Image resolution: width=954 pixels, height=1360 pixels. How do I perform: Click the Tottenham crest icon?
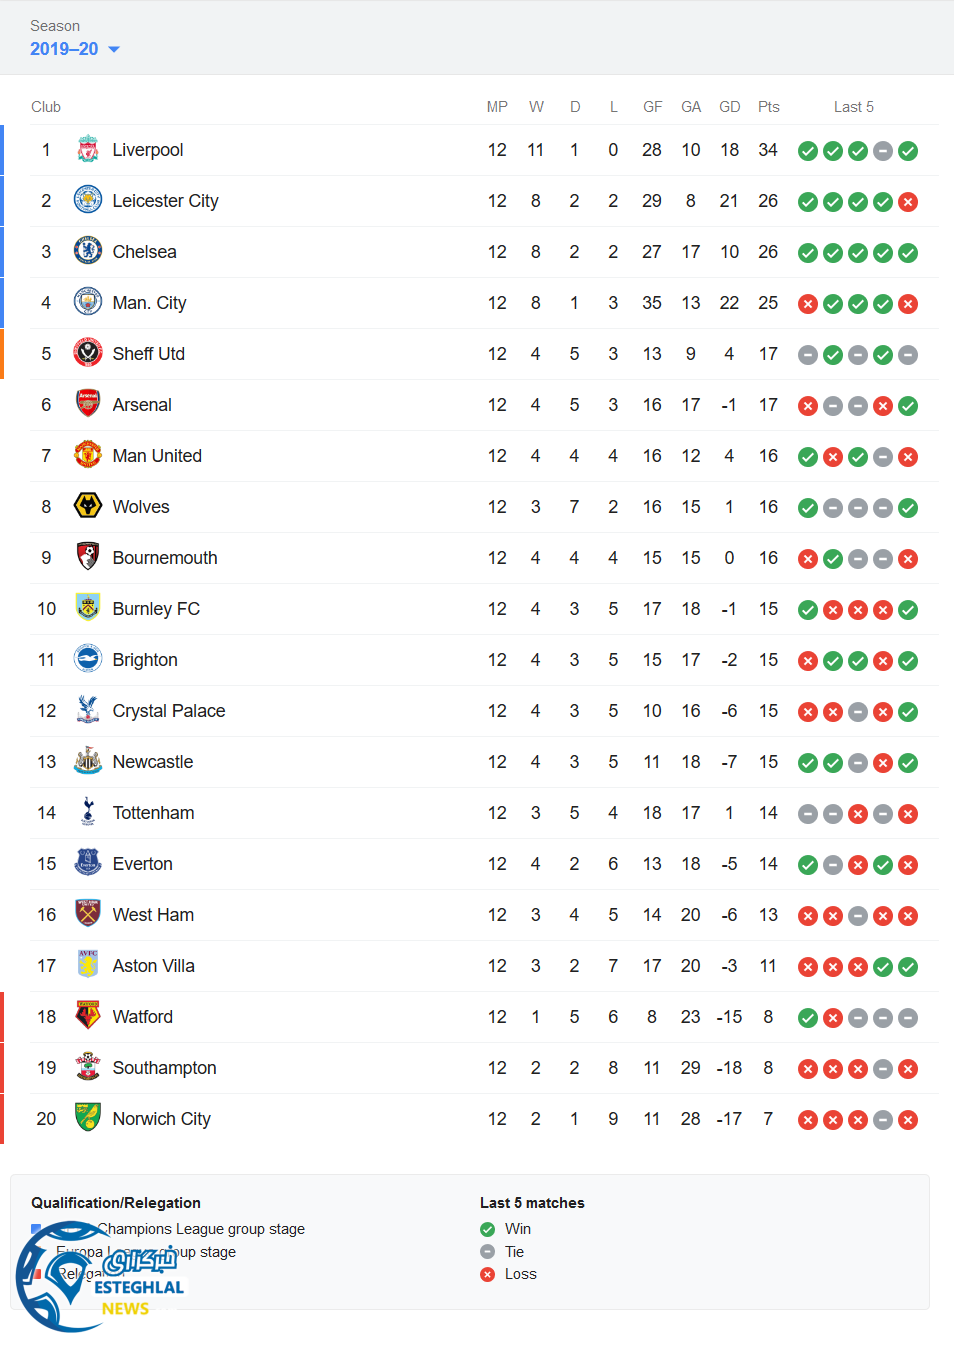88,813
